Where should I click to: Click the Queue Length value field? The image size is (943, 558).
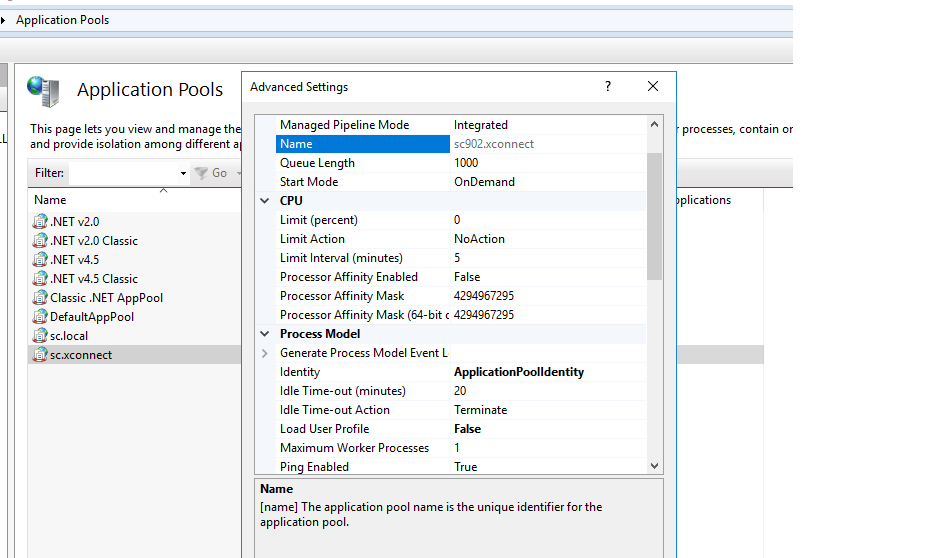(466, 163)
